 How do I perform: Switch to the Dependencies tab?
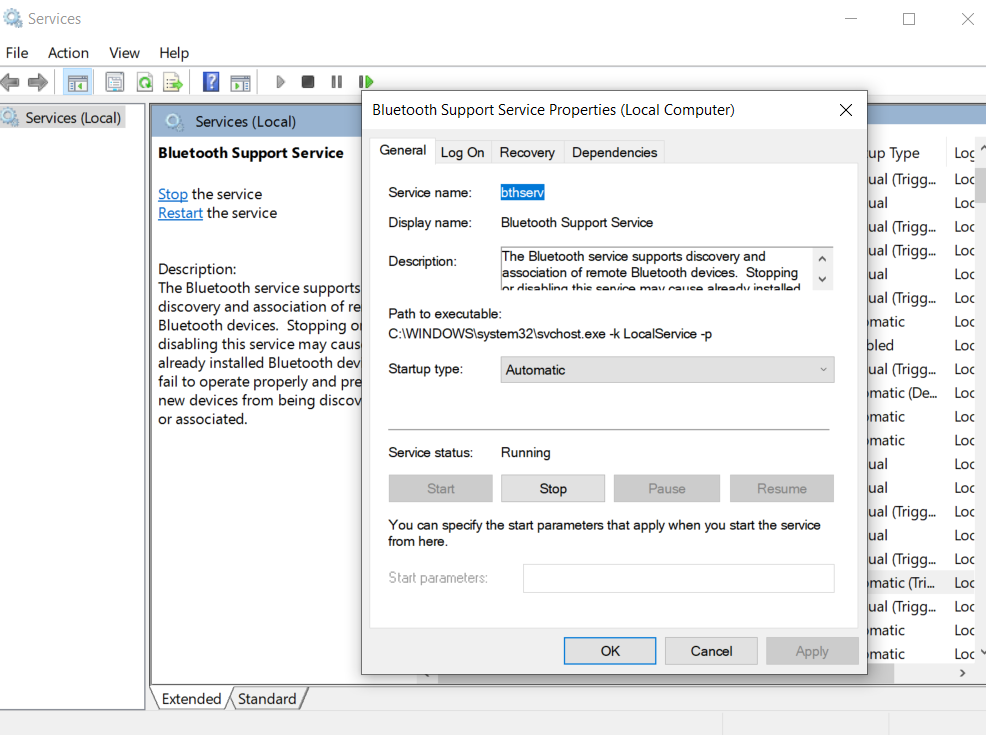614,152
